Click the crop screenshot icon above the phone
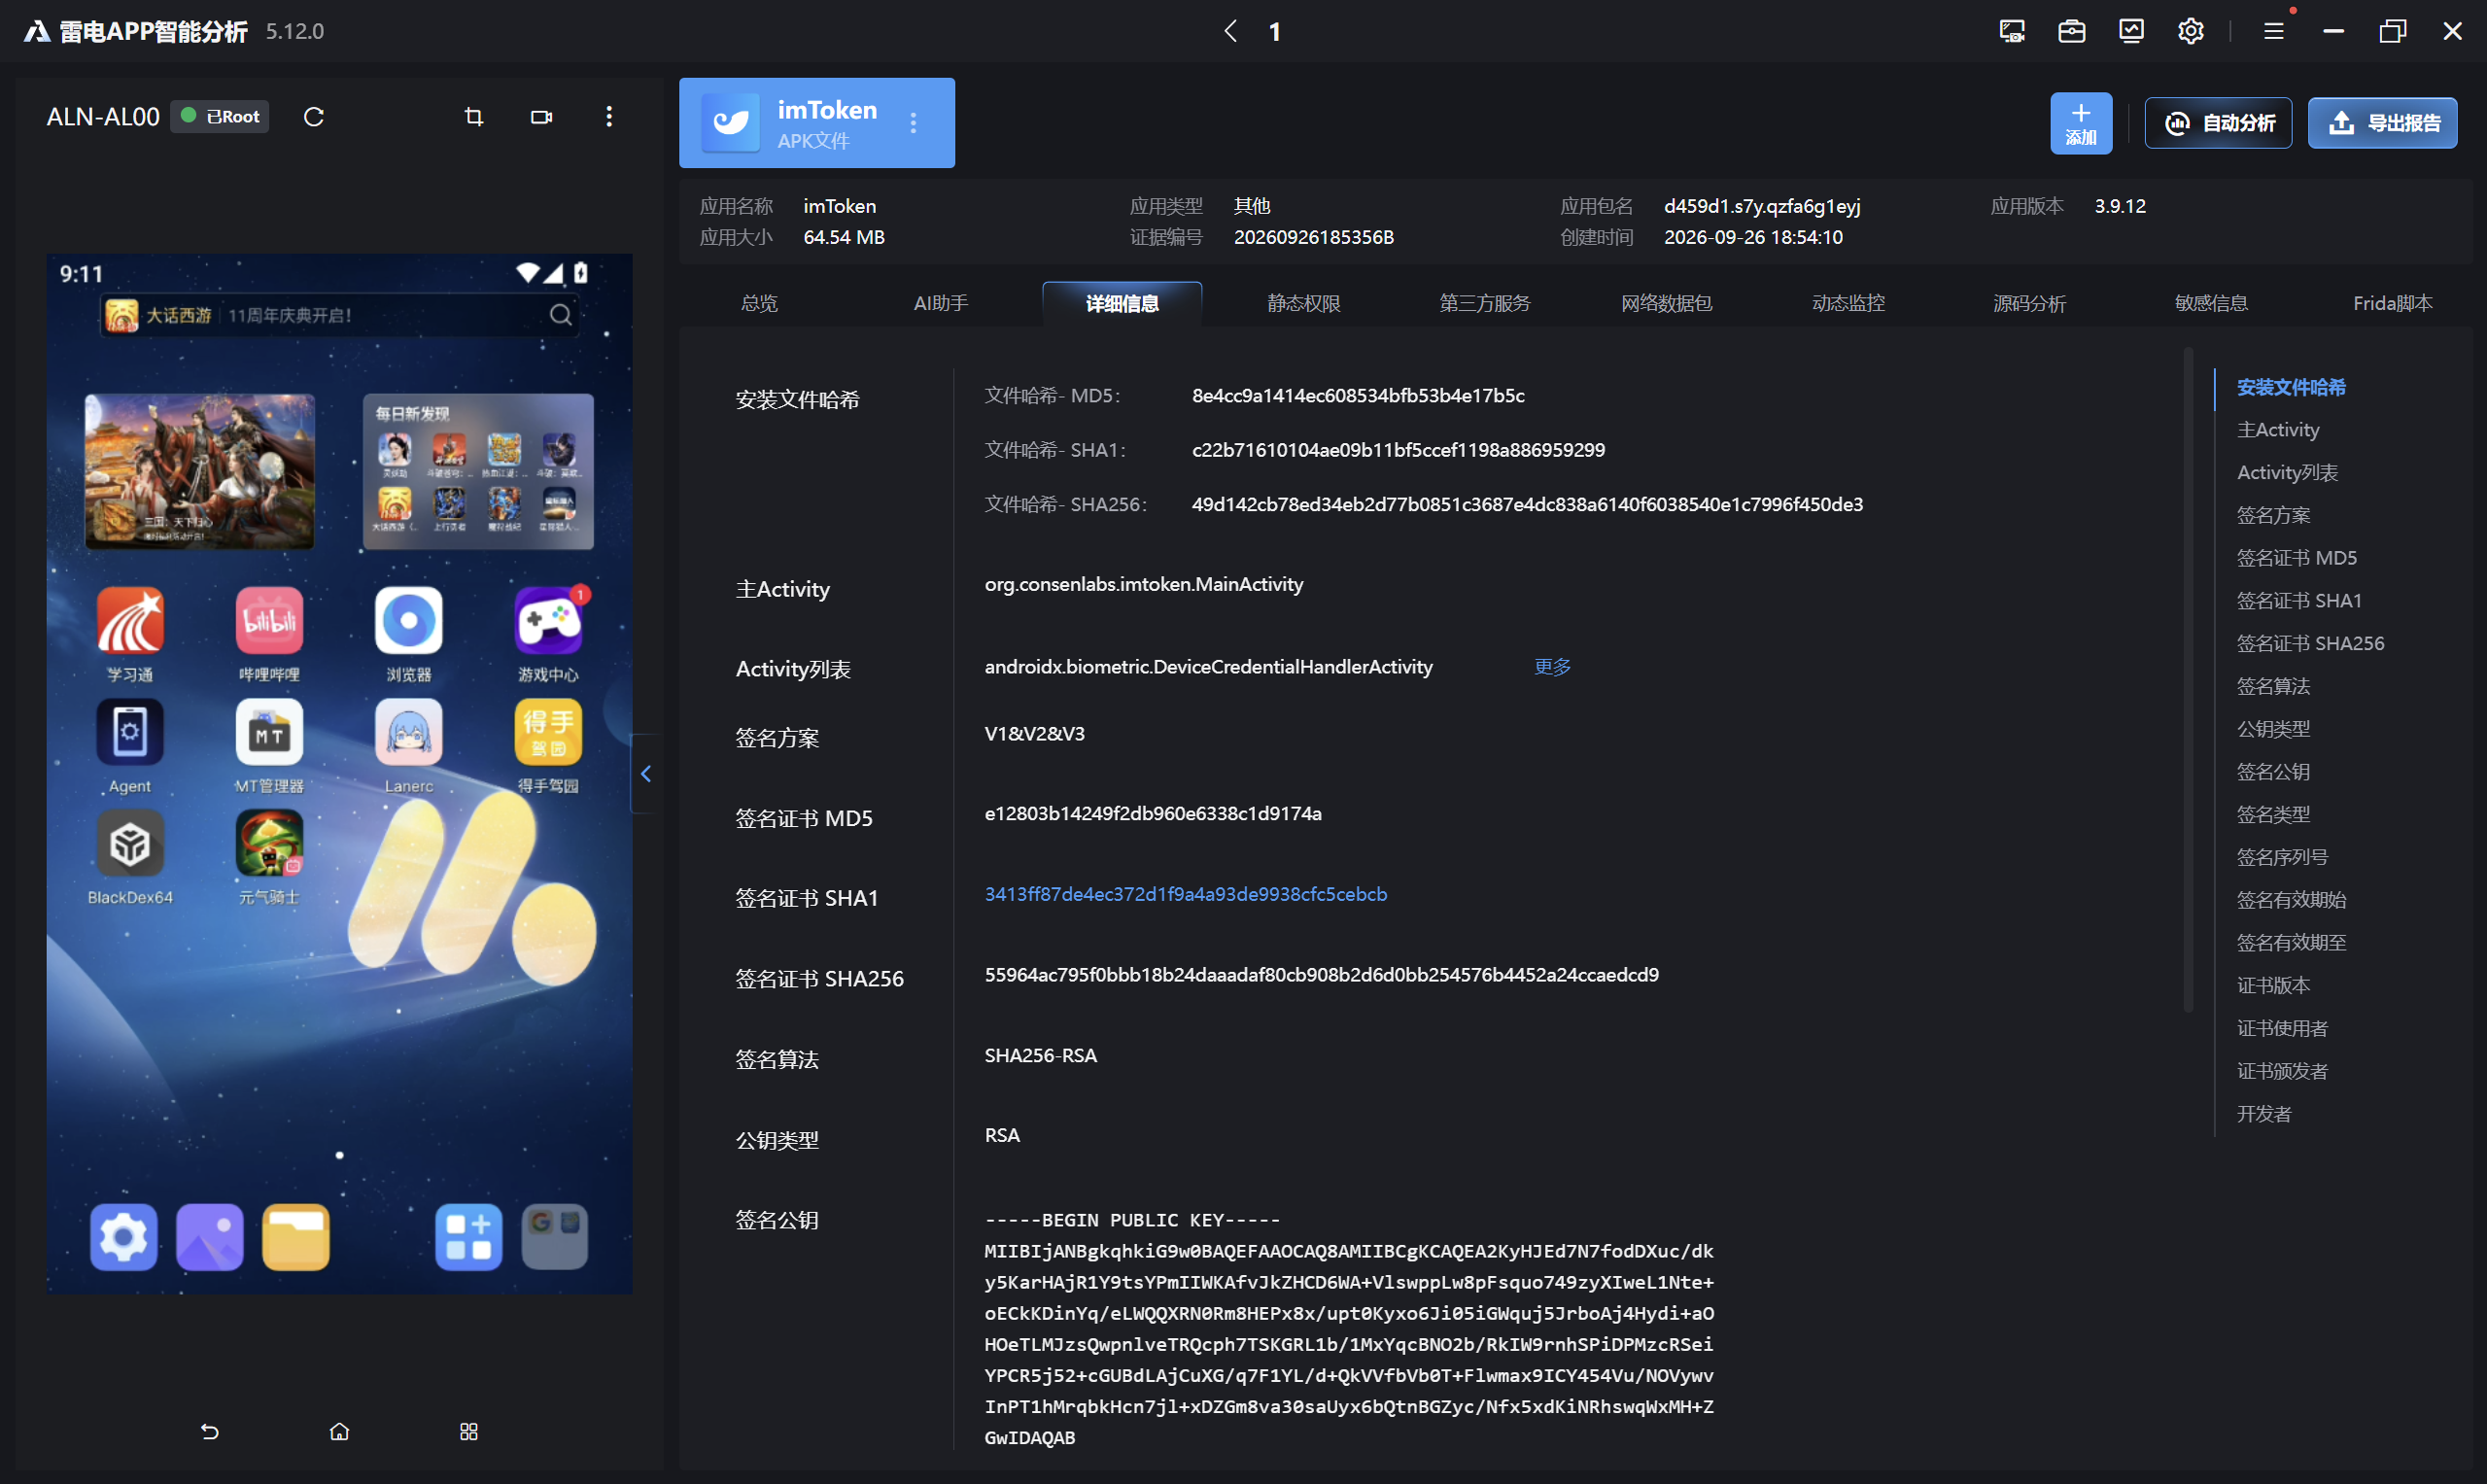This screenshot has height=1484, width=2487. tap(474, 117)
